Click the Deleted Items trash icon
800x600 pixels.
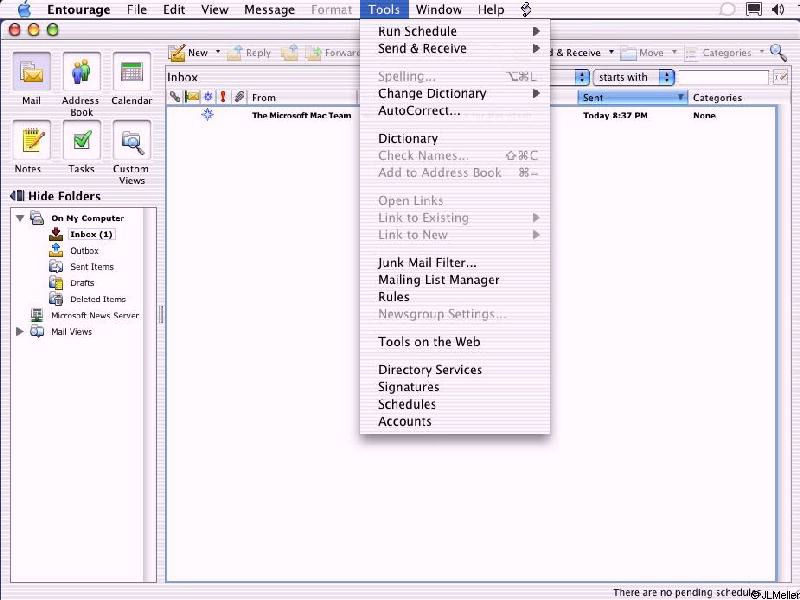tap(56, 299)
